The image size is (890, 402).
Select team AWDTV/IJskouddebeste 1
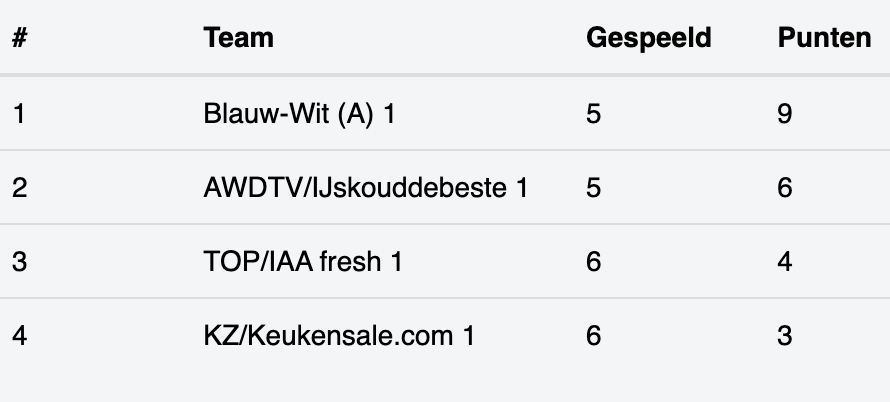(366, 187)
